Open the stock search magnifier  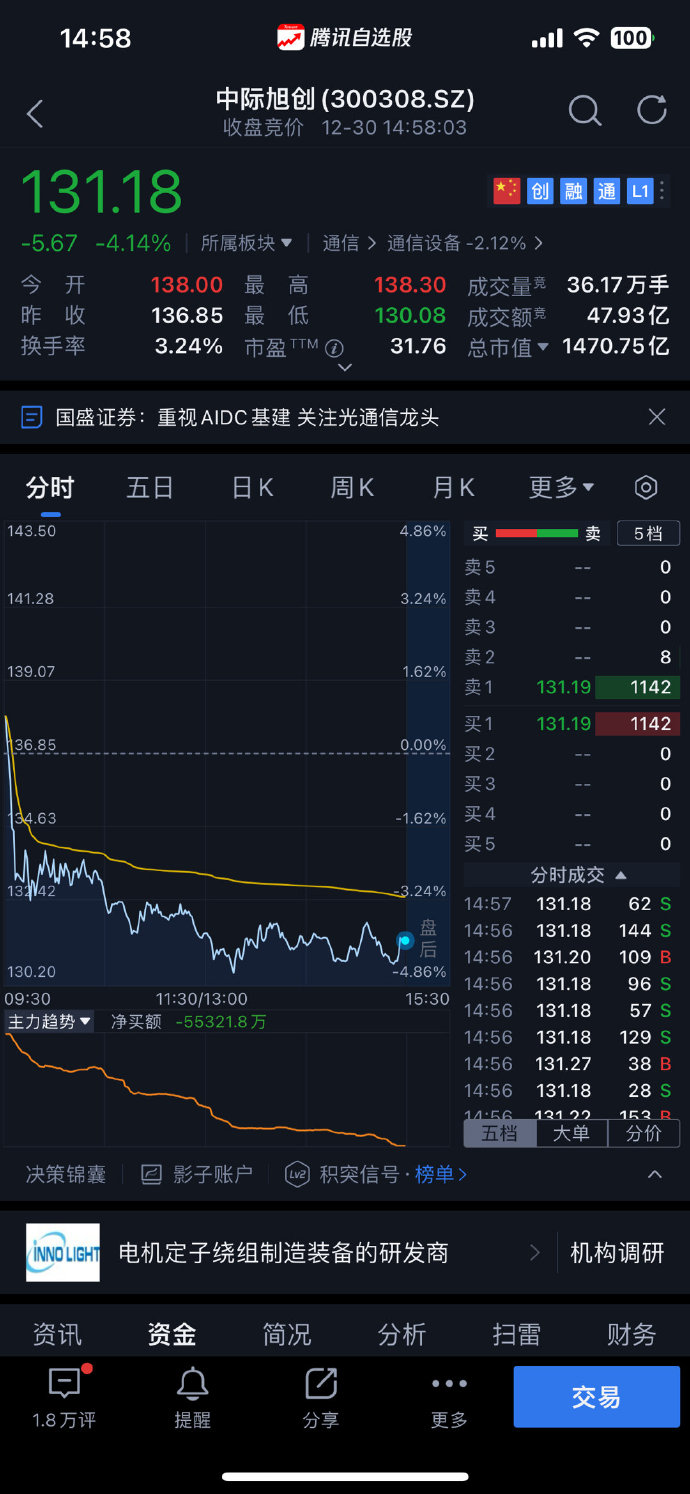(584, 111)
